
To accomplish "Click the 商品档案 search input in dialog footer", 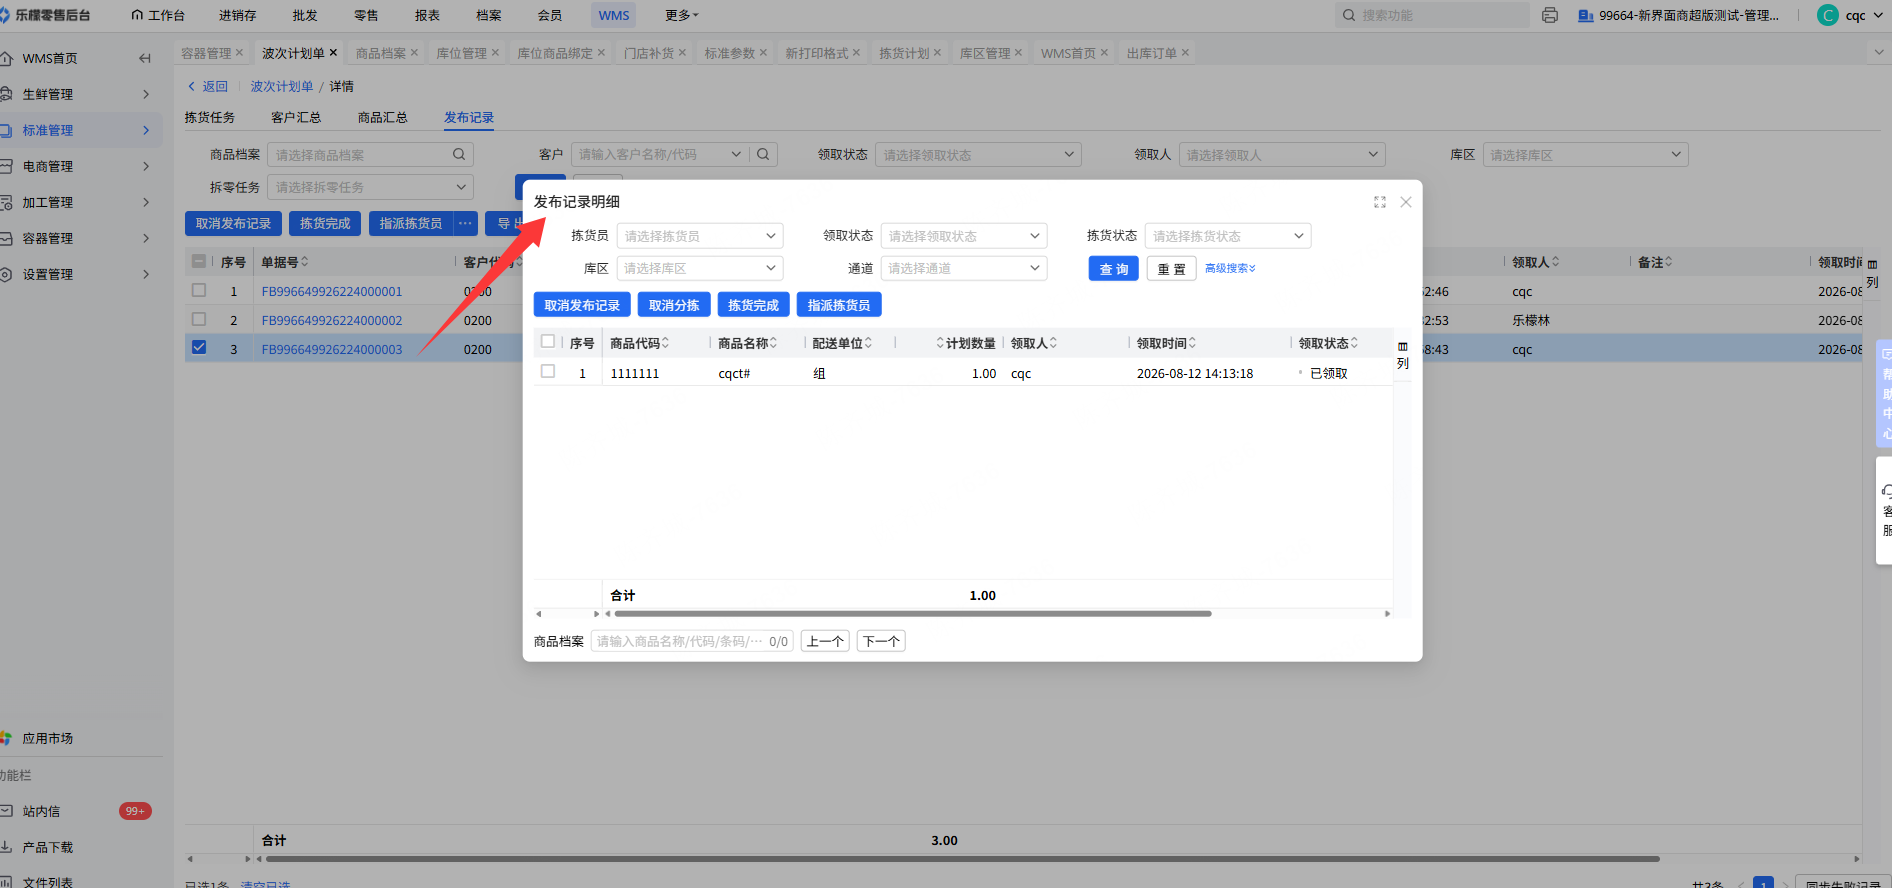I will coord(692,641).
